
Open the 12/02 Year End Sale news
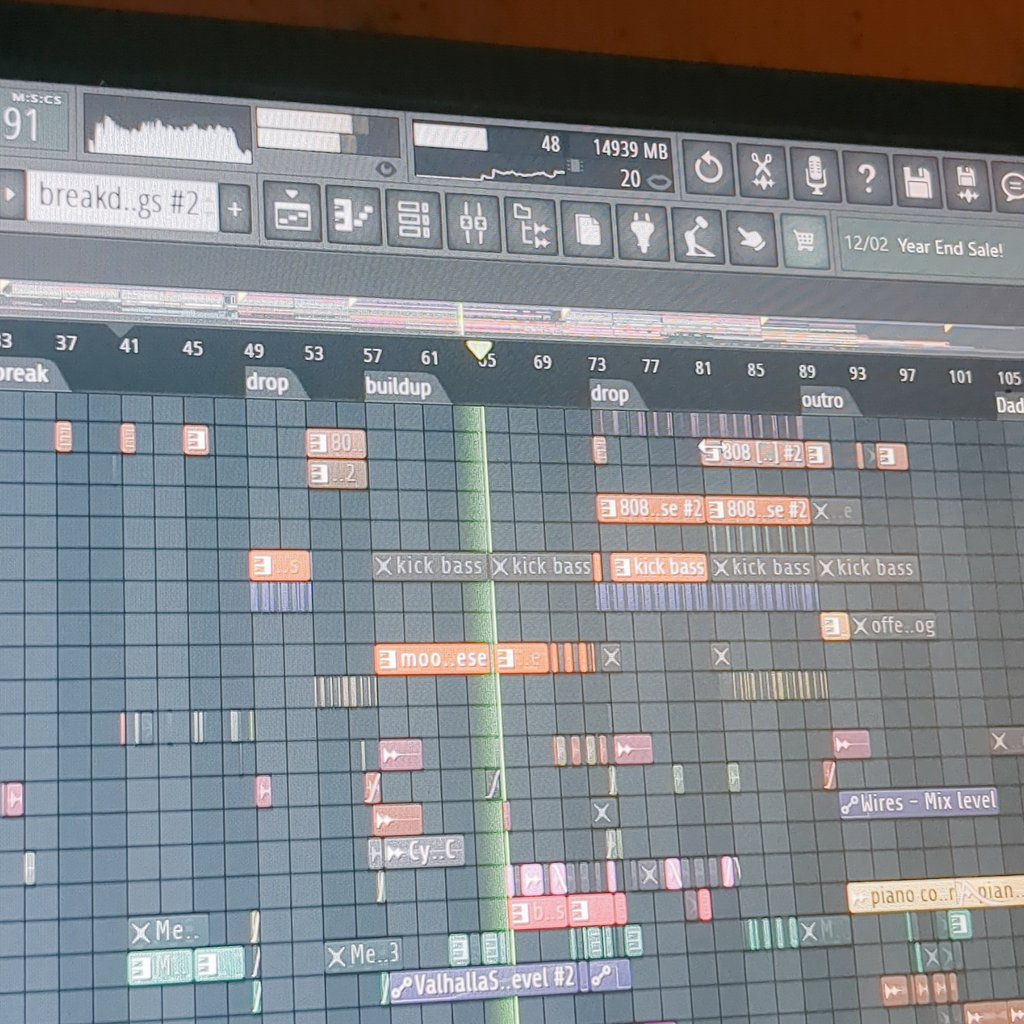click(x=930, y=248)
